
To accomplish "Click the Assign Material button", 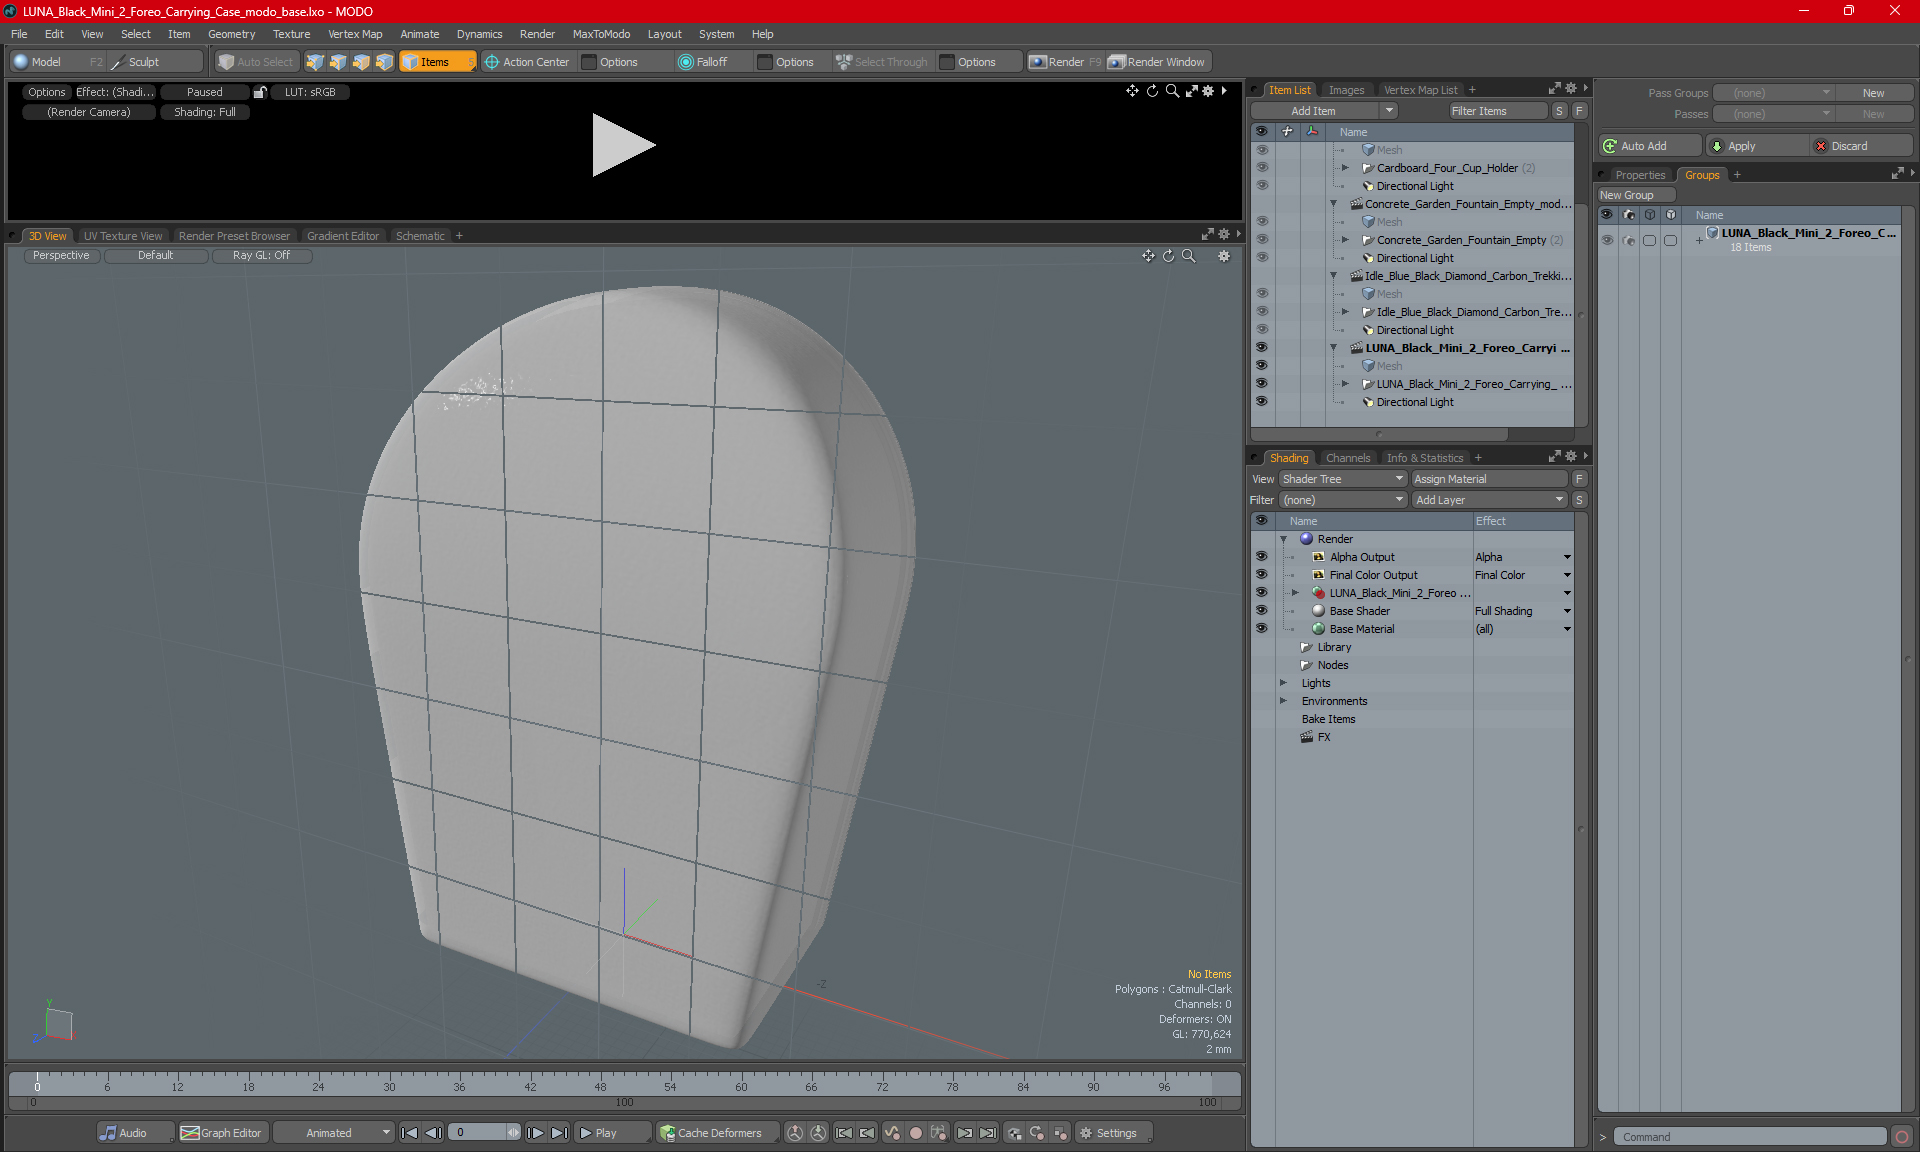I will [1488, 479].
